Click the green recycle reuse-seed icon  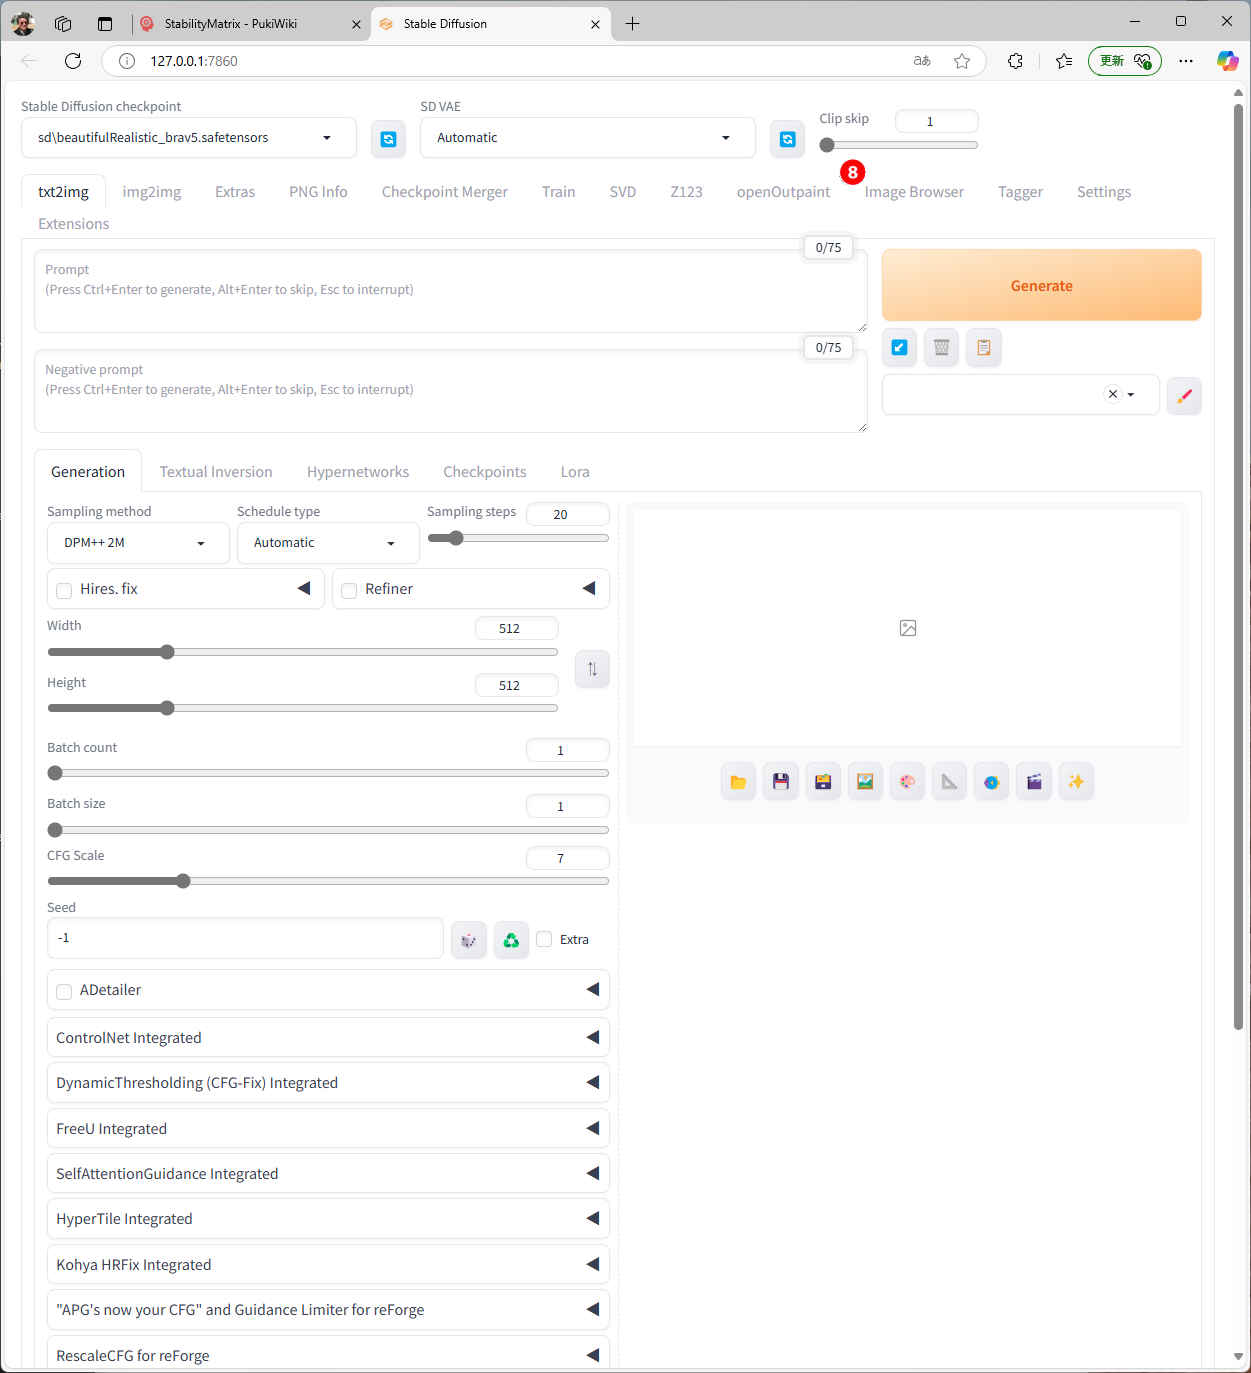511,940
